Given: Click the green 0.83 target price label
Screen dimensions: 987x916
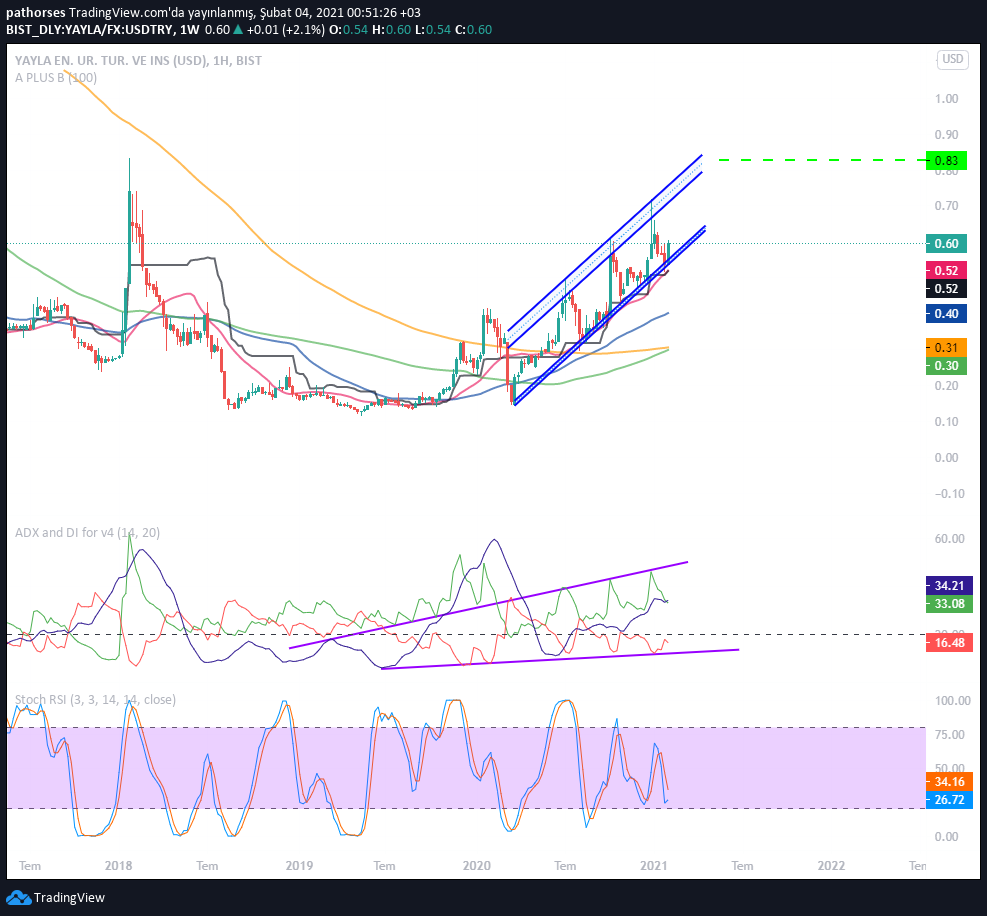Looking at the screenshot, I should pos(946,161).
